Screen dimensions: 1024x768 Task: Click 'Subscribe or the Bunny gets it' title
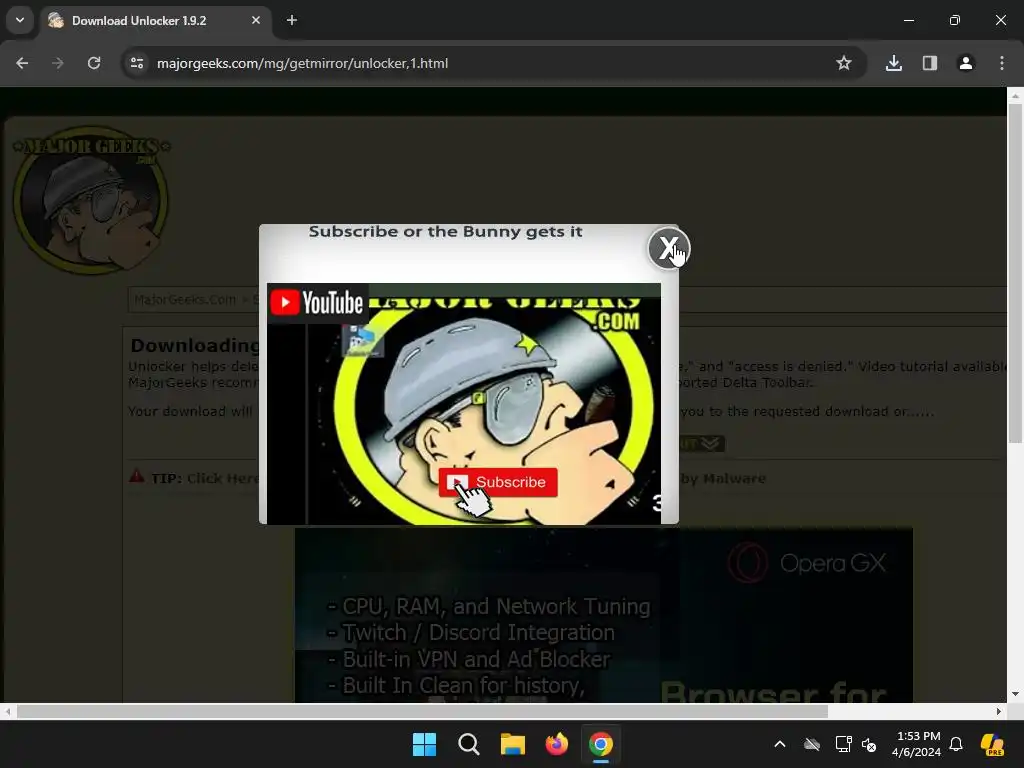[445, 231]
